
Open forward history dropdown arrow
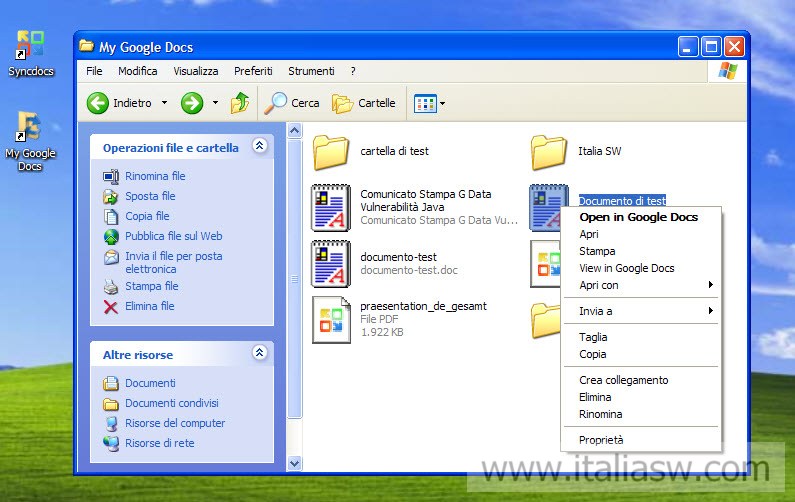tap(215, 103)
